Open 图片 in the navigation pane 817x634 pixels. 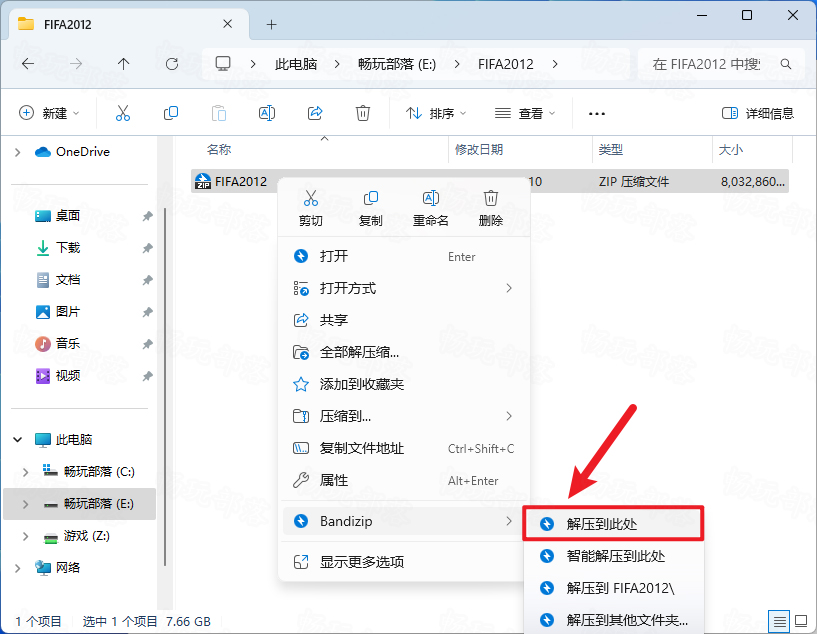point(68,312)
